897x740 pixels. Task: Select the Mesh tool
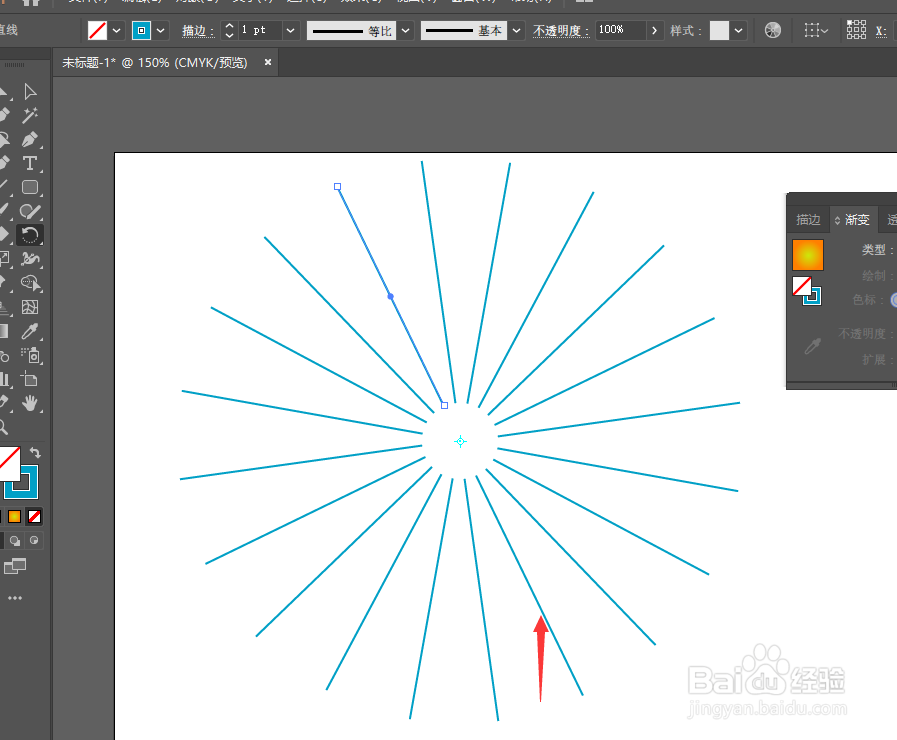pyautogui.click(x=30, y=307)
